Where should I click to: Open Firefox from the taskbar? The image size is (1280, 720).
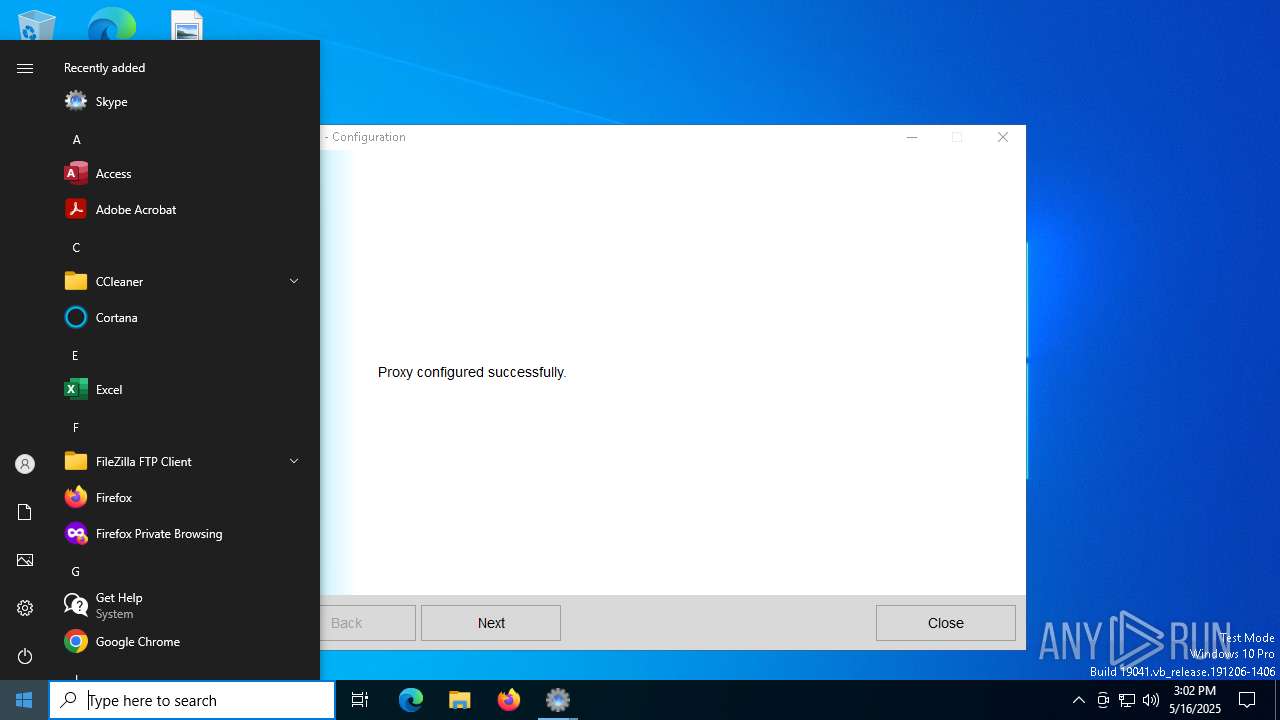pos(509,700)
